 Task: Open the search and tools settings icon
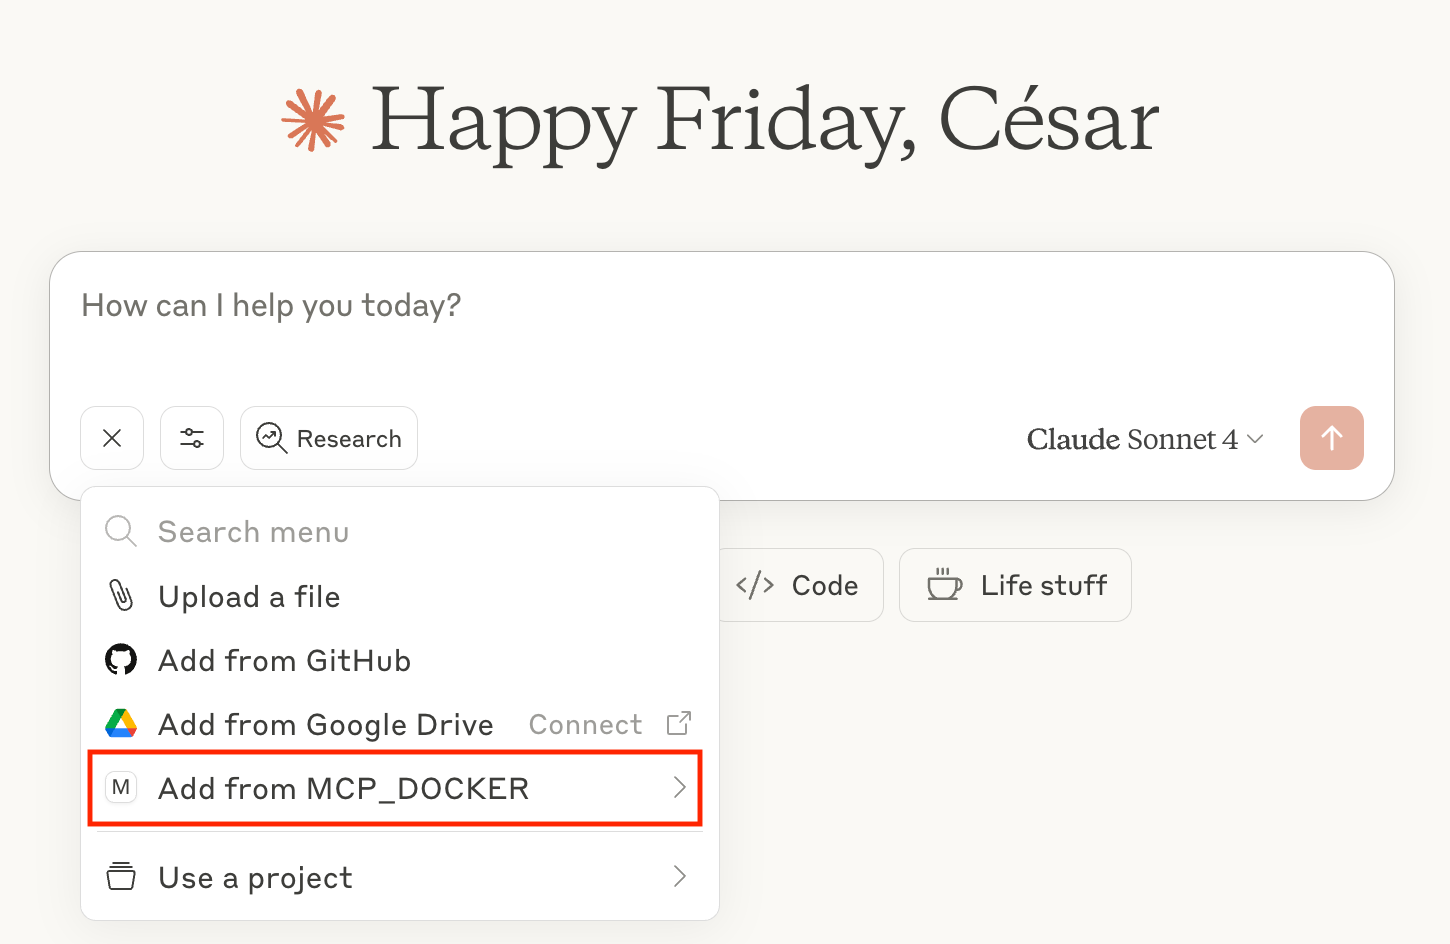coord(192,438)
